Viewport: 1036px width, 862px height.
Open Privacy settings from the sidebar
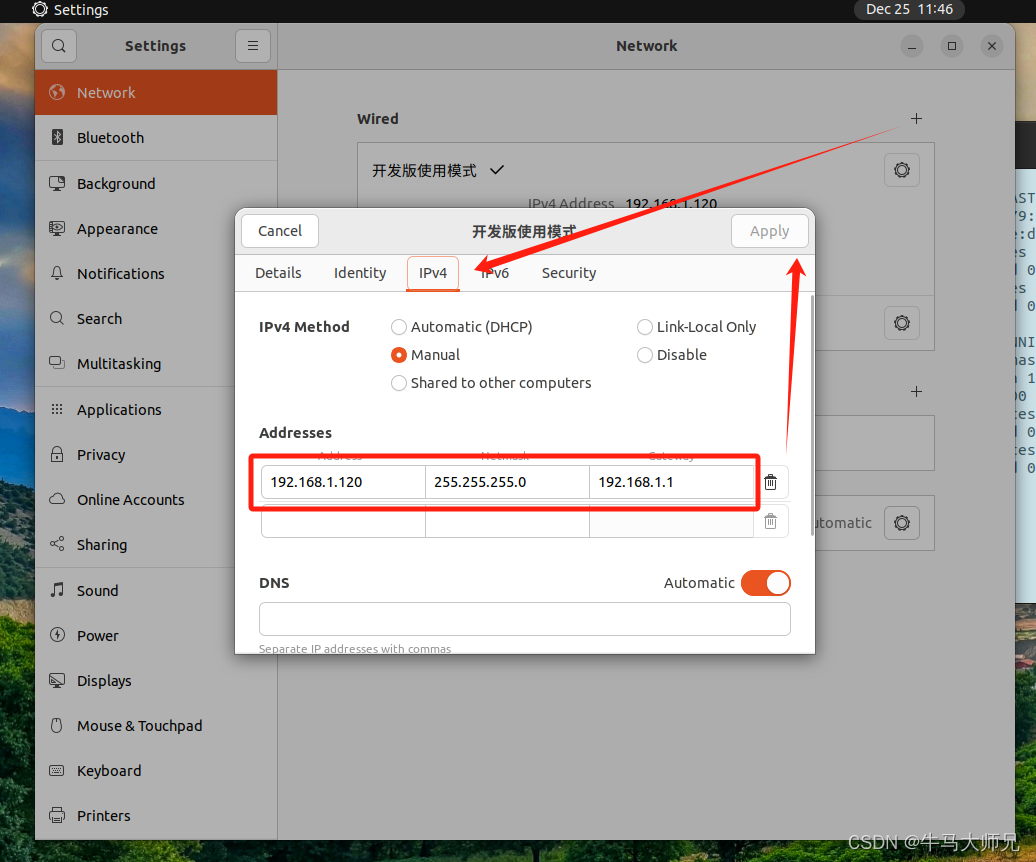[x=100, y=454]
